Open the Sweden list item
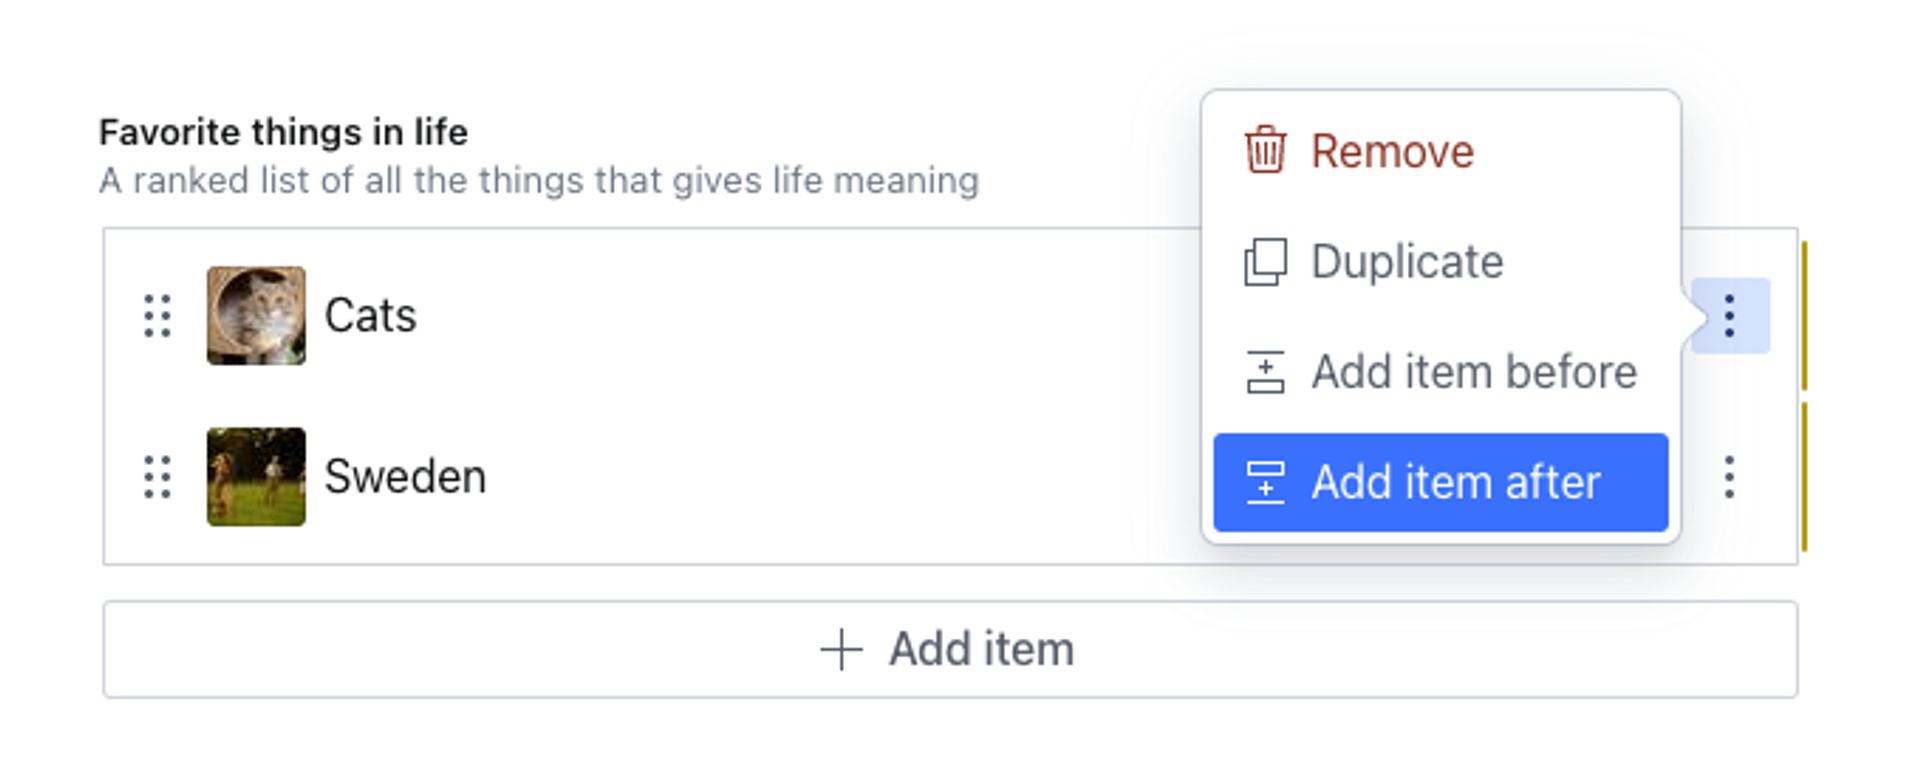 pos(405,477)
